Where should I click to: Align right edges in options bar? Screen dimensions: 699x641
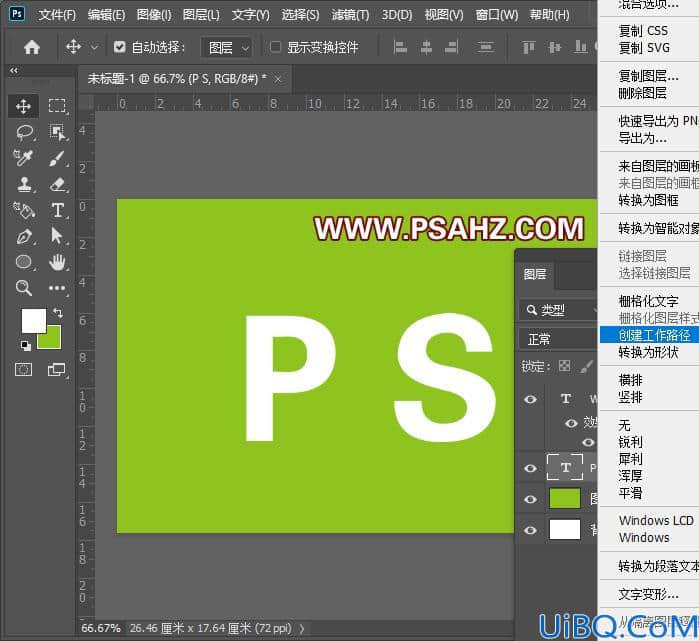point(452,47)
